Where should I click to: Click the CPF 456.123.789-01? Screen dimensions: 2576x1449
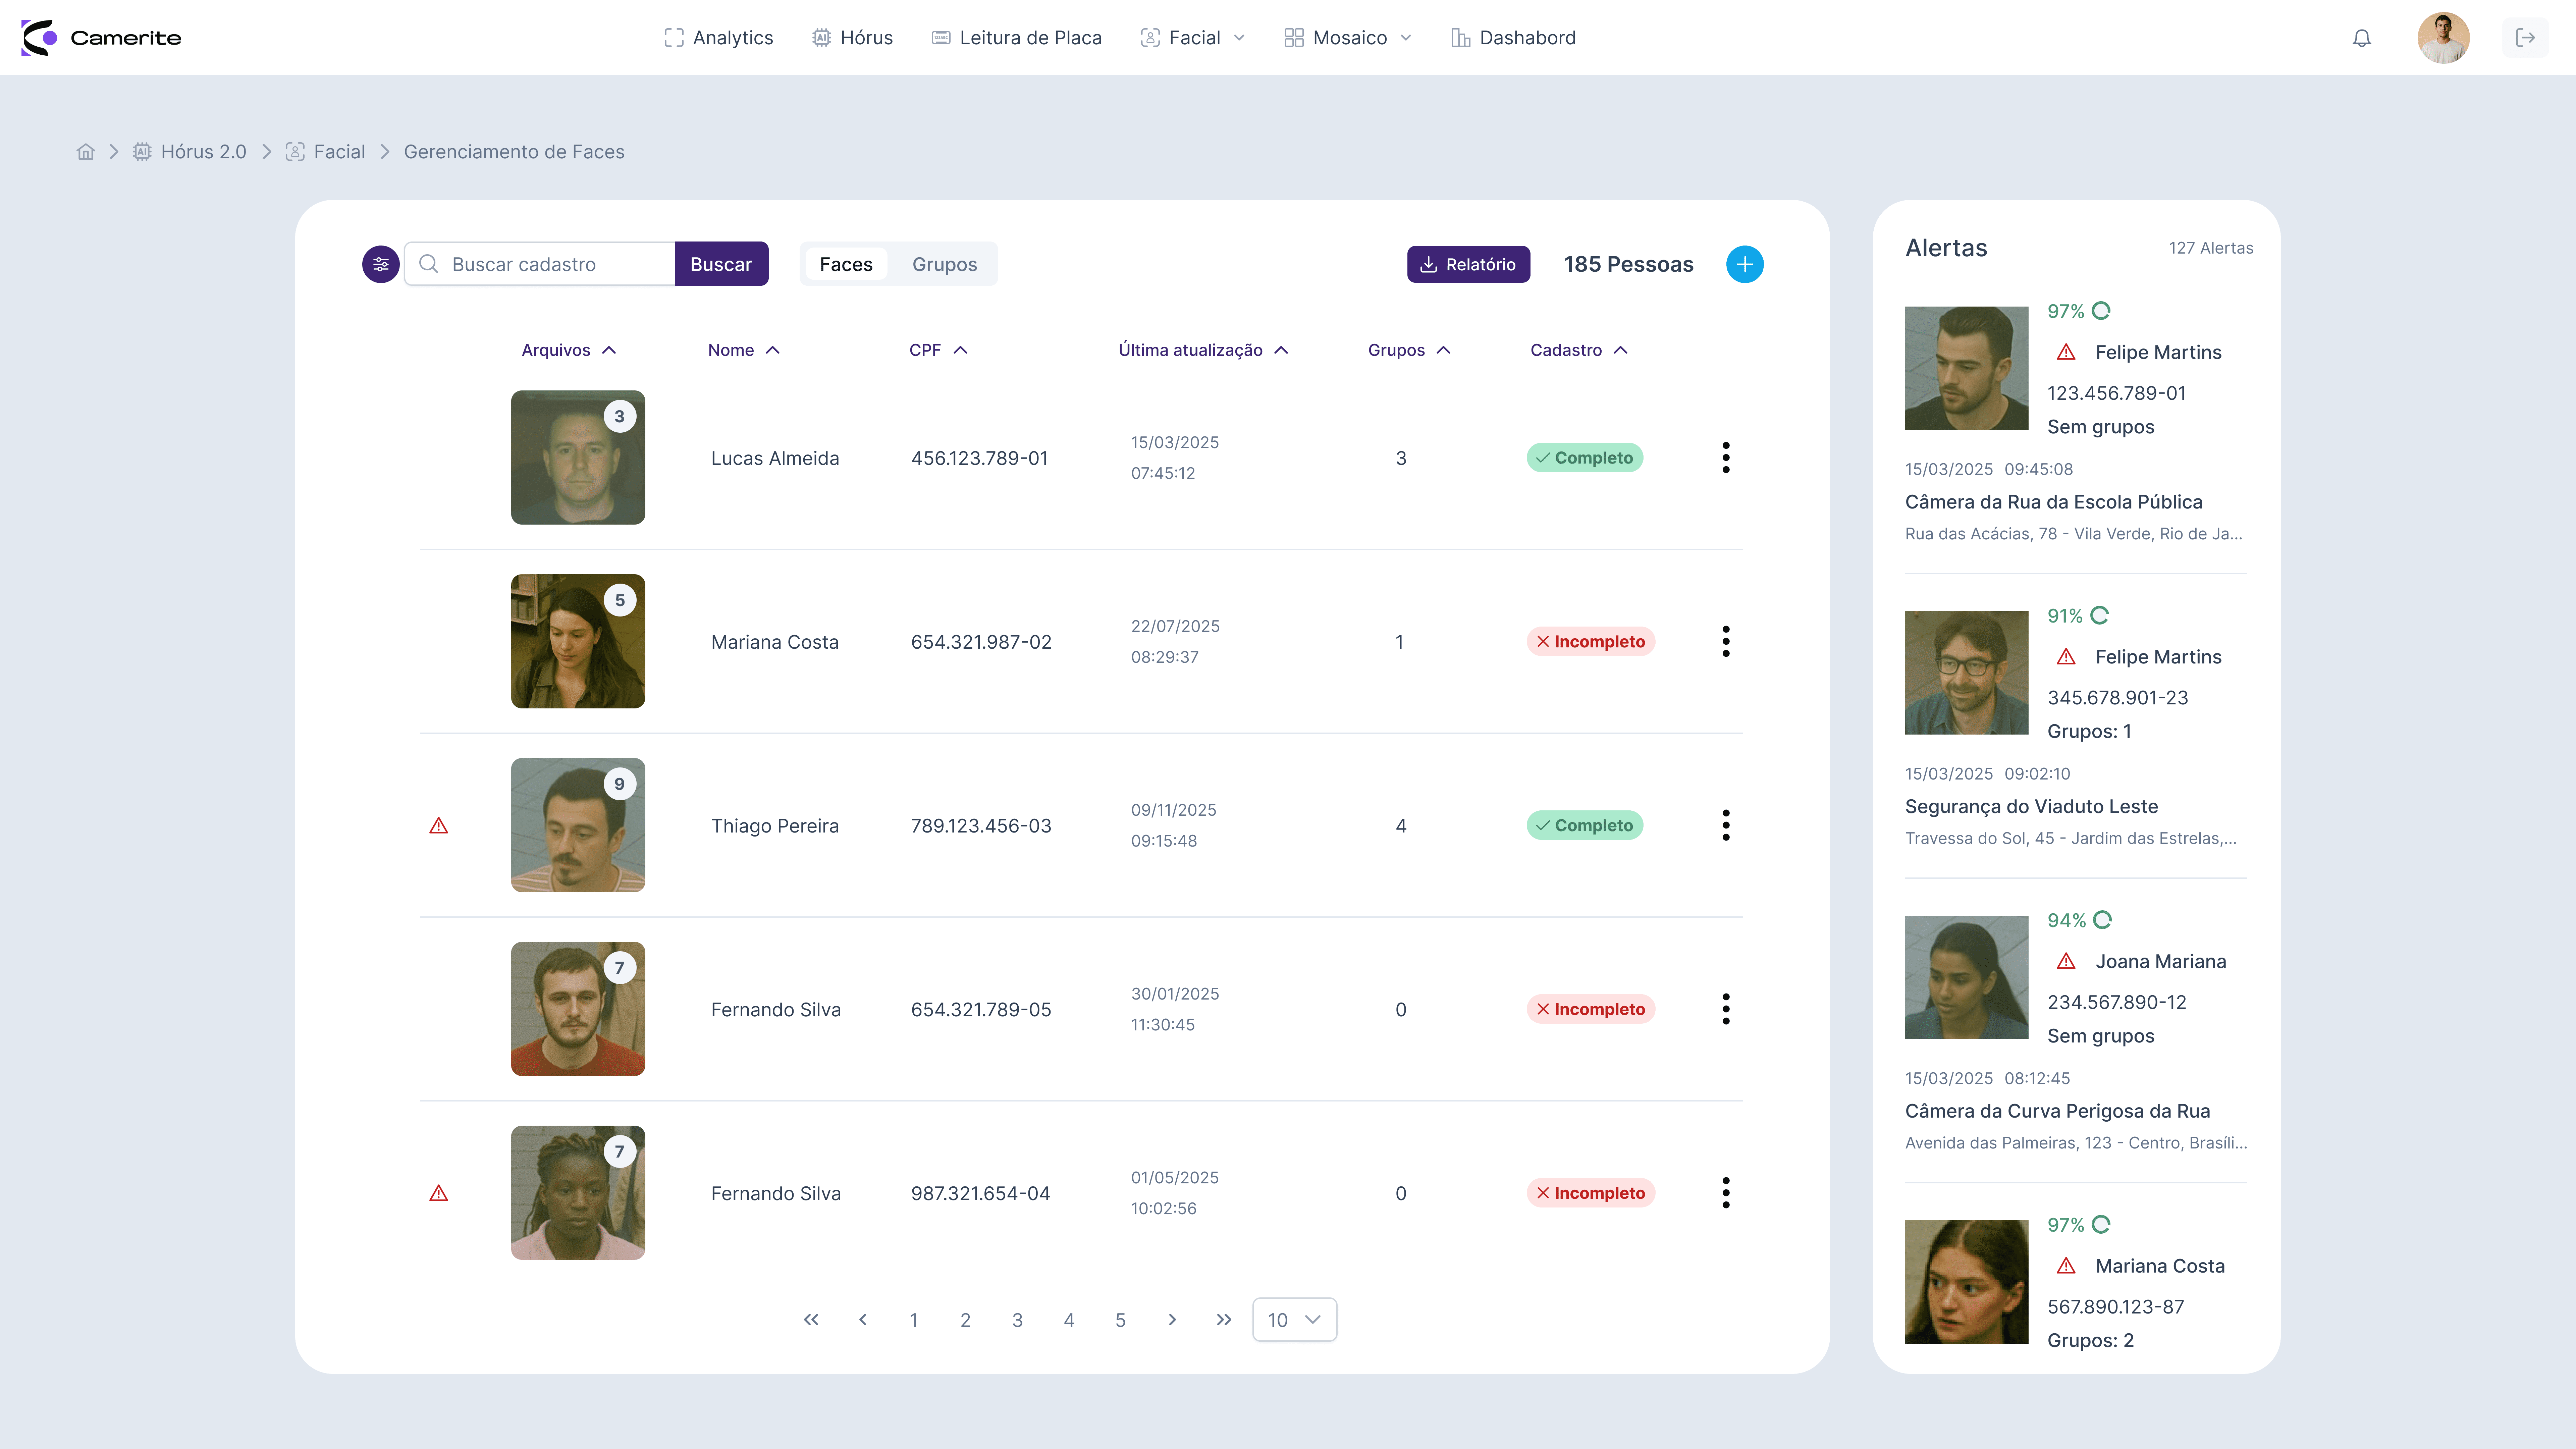tap(980, 458)
